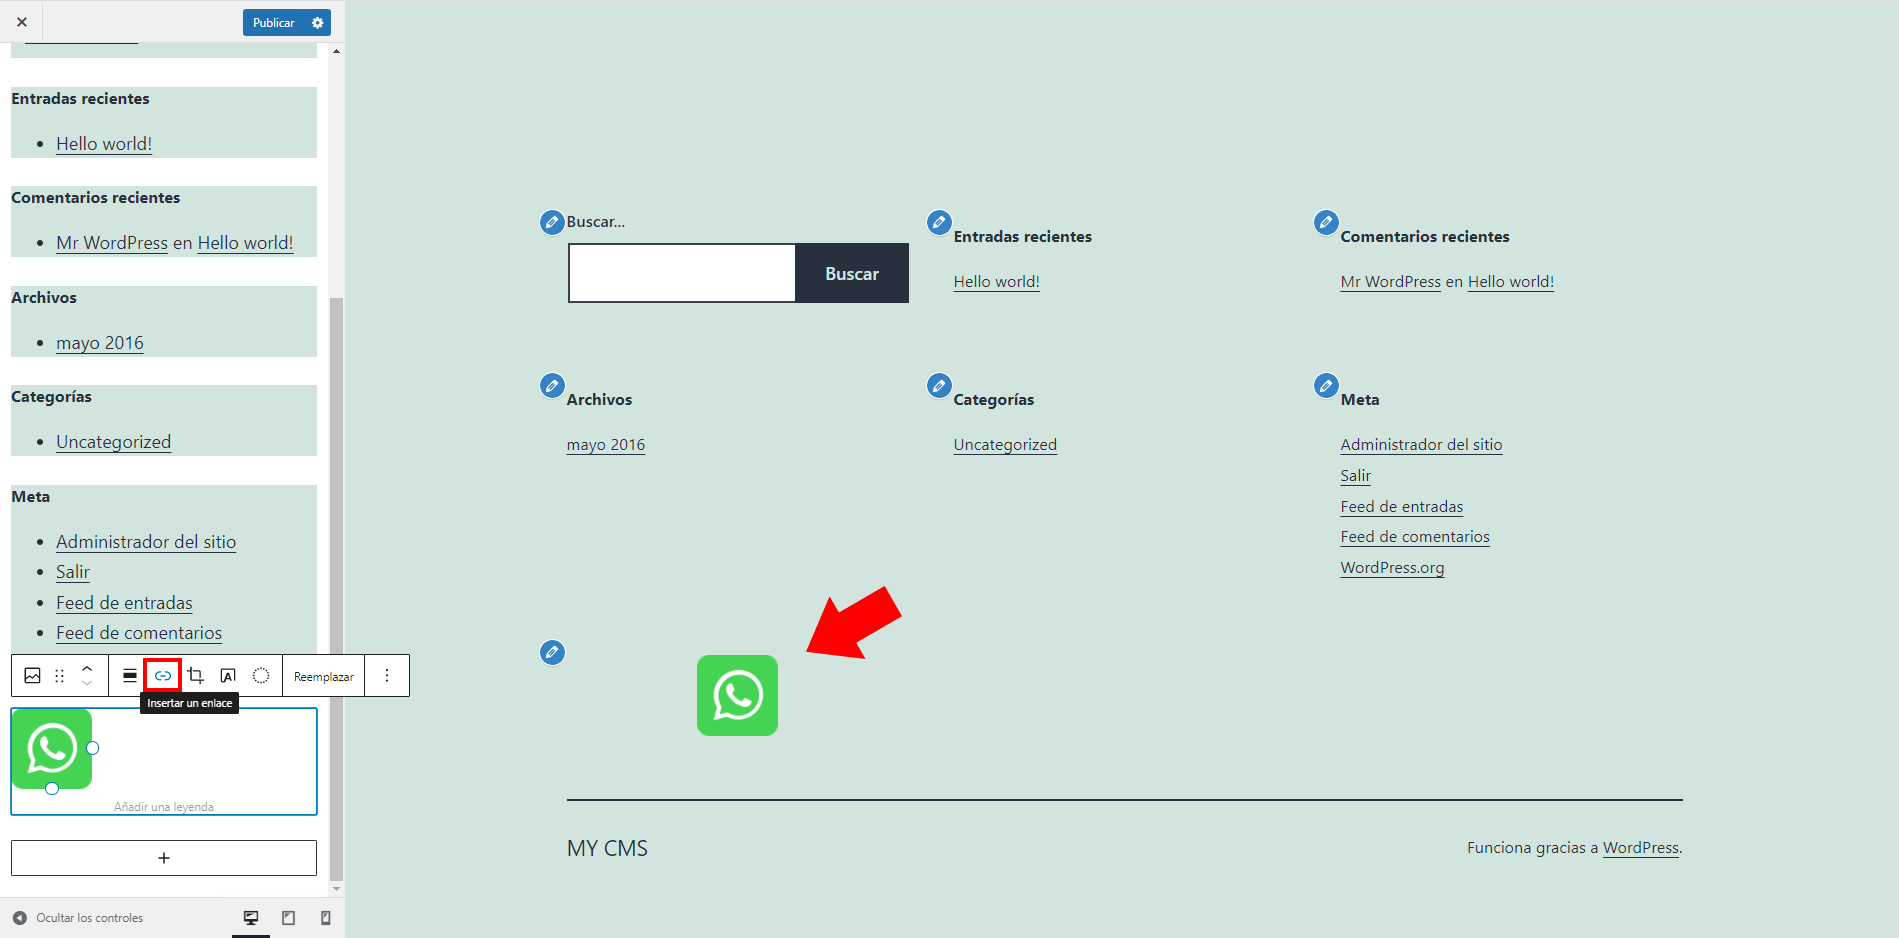Click Mr WordPress link in preview
1899x938 pixels.
(x=1390, y=282)
